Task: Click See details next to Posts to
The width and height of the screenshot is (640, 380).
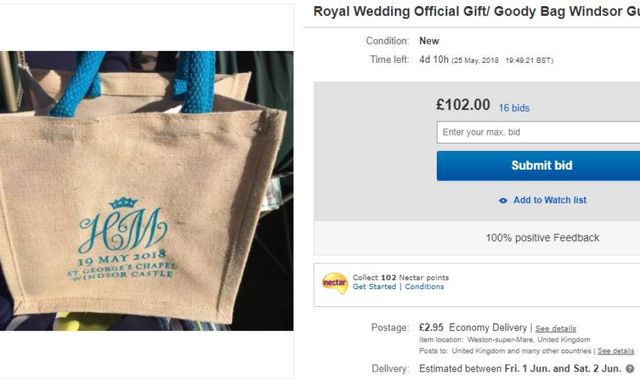Action: coord(616,351)
